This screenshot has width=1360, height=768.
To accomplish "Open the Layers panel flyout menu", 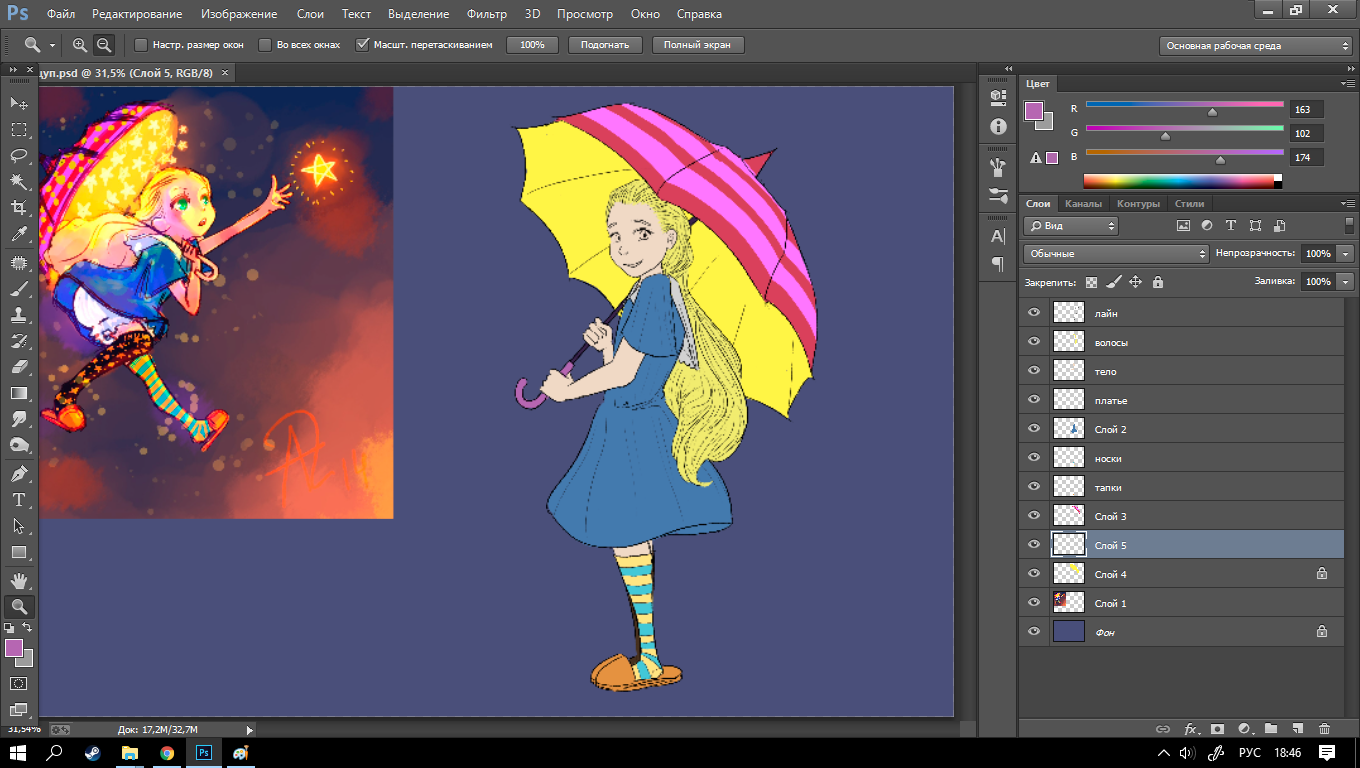I will click(x=1349, y=204).
